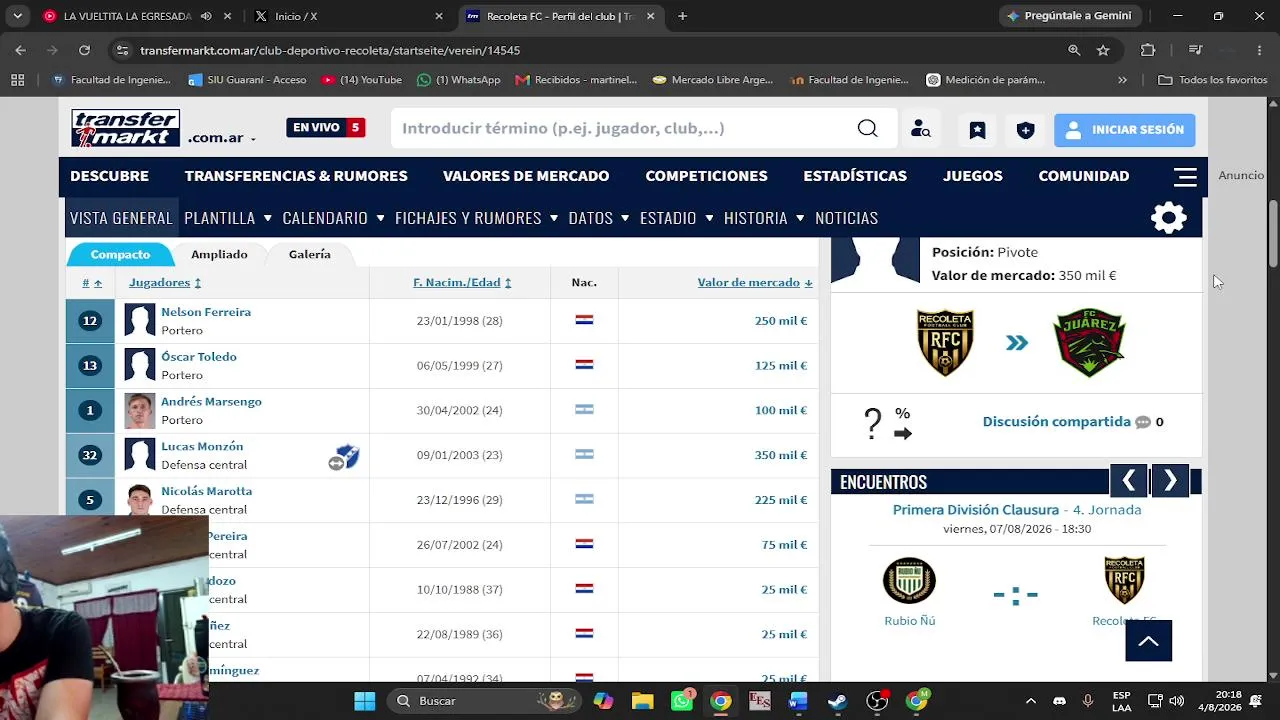Switch to the Ampliado tab

219,254
